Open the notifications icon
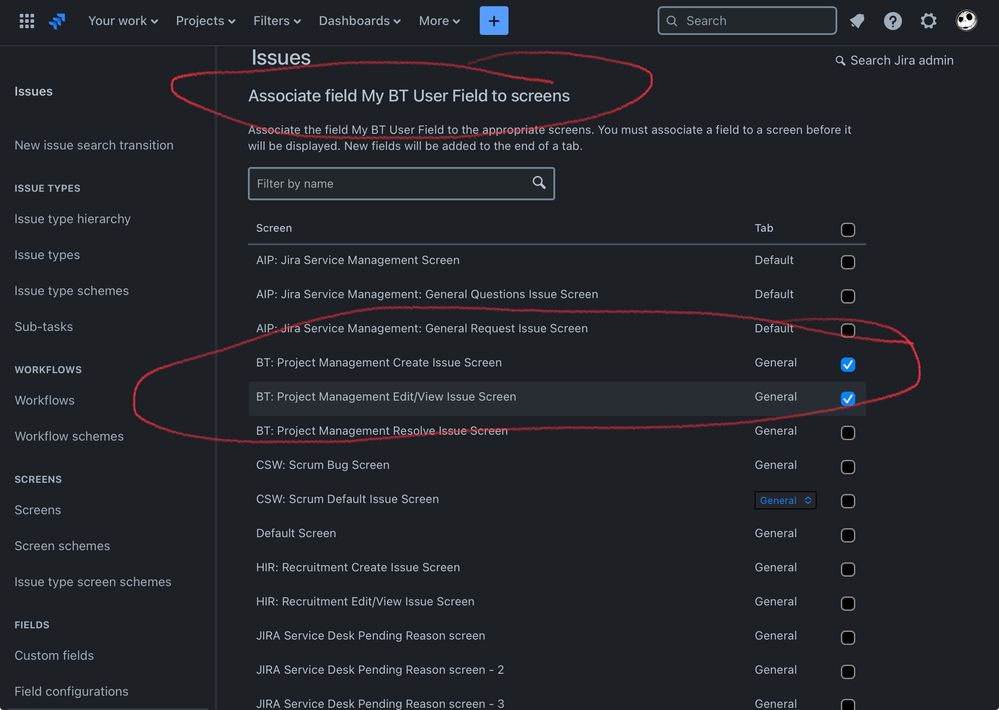This screenshot has height=710, width=999. 857,21
